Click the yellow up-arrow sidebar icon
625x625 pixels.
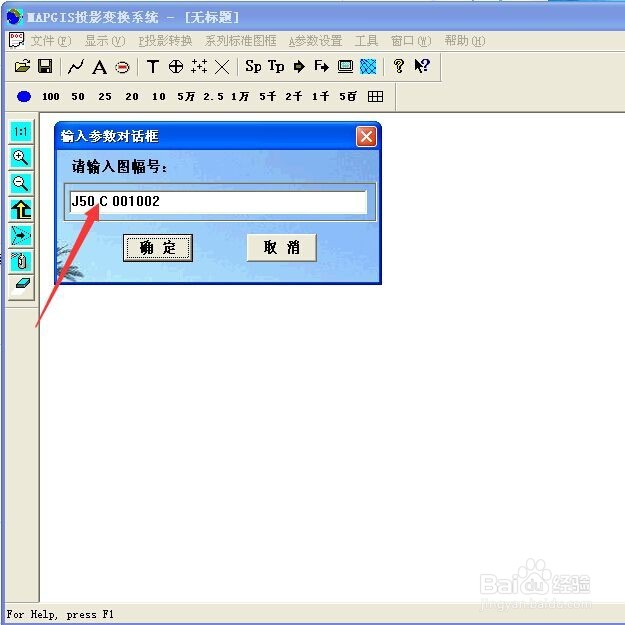(21, 210)
